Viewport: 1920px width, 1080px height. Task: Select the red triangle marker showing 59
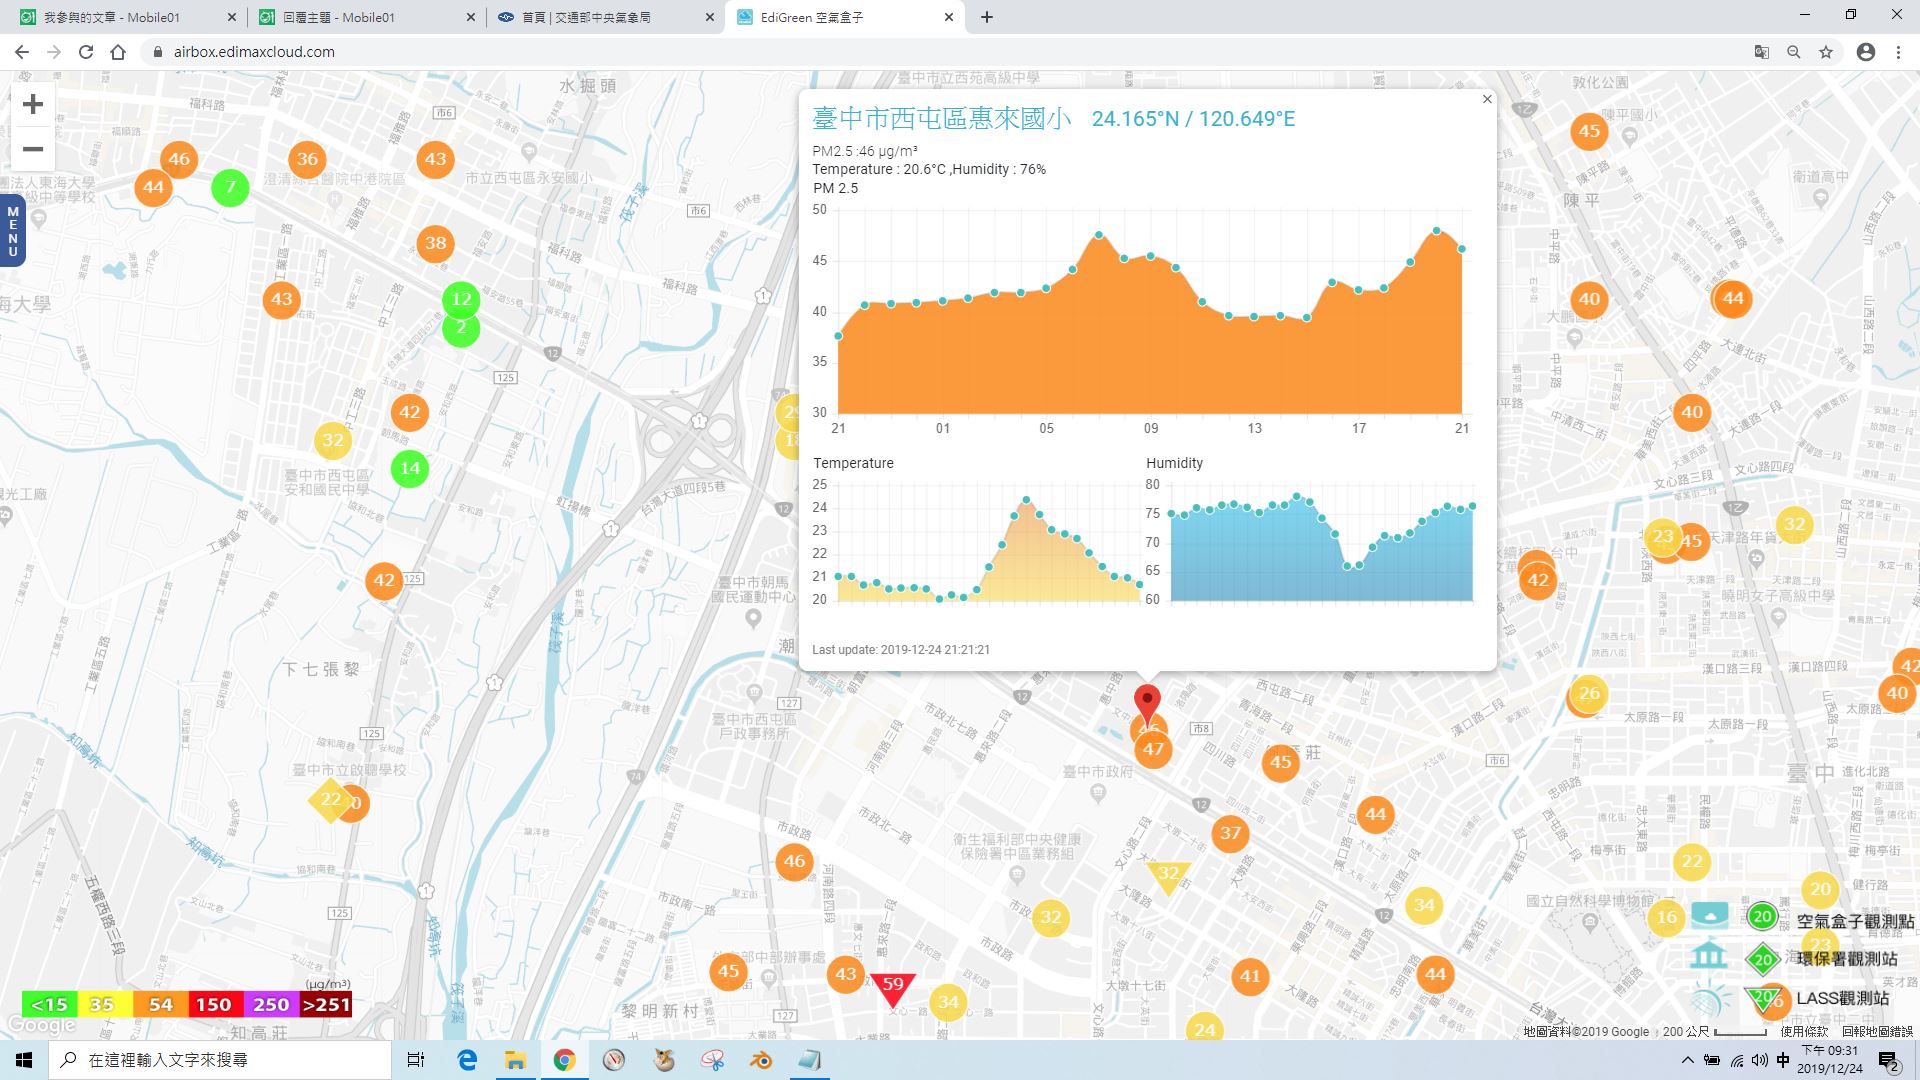pos(892,988)
